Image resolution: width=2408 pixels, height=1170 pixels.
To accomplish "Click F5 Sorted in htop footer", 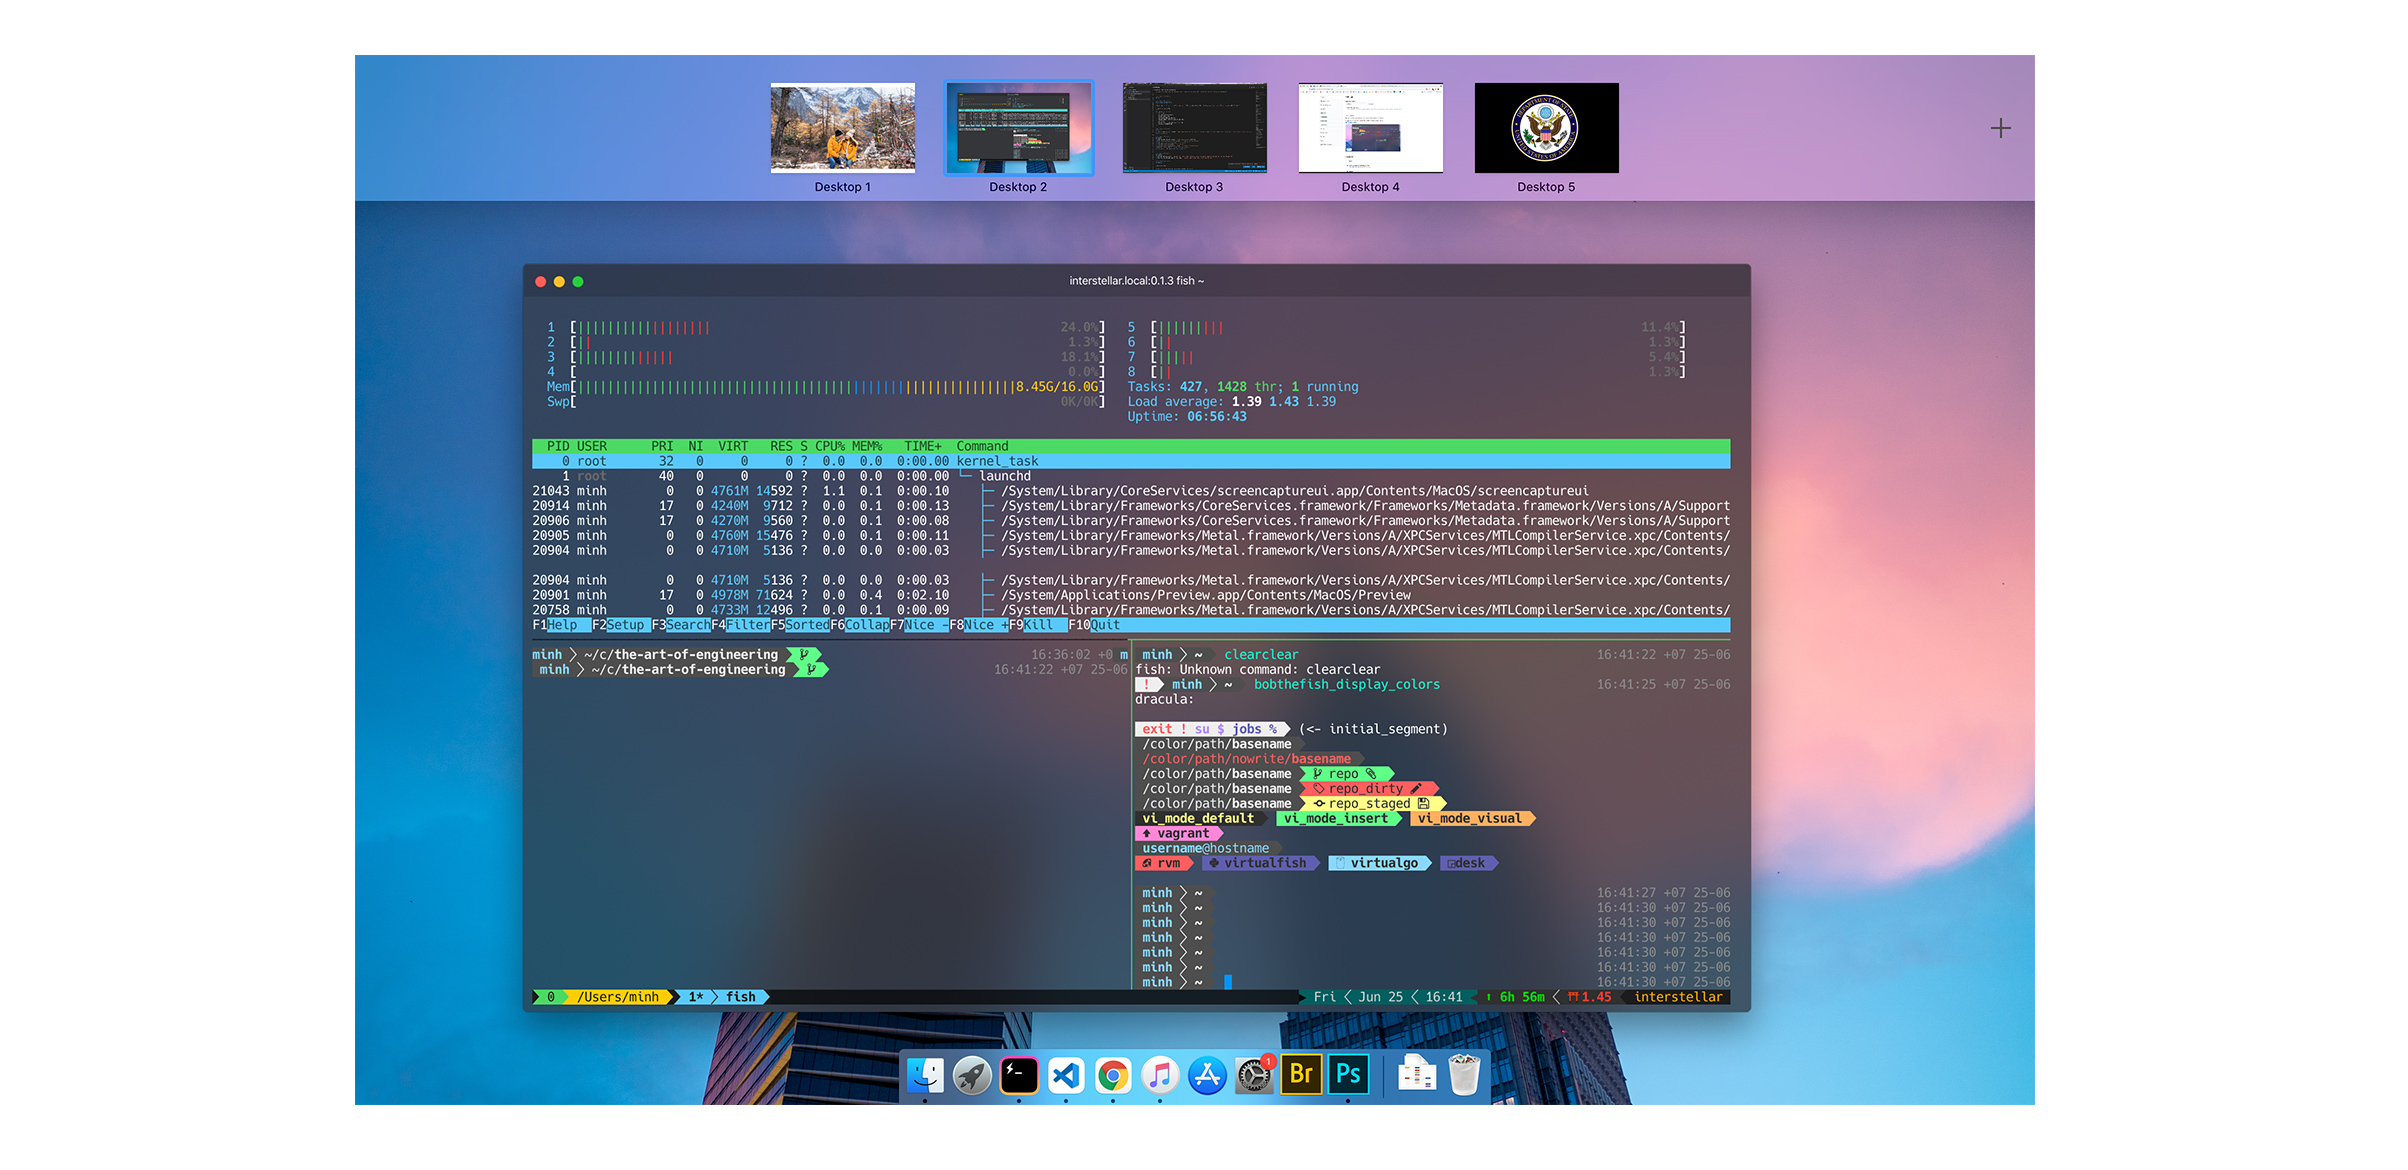I will pos(800,625).
